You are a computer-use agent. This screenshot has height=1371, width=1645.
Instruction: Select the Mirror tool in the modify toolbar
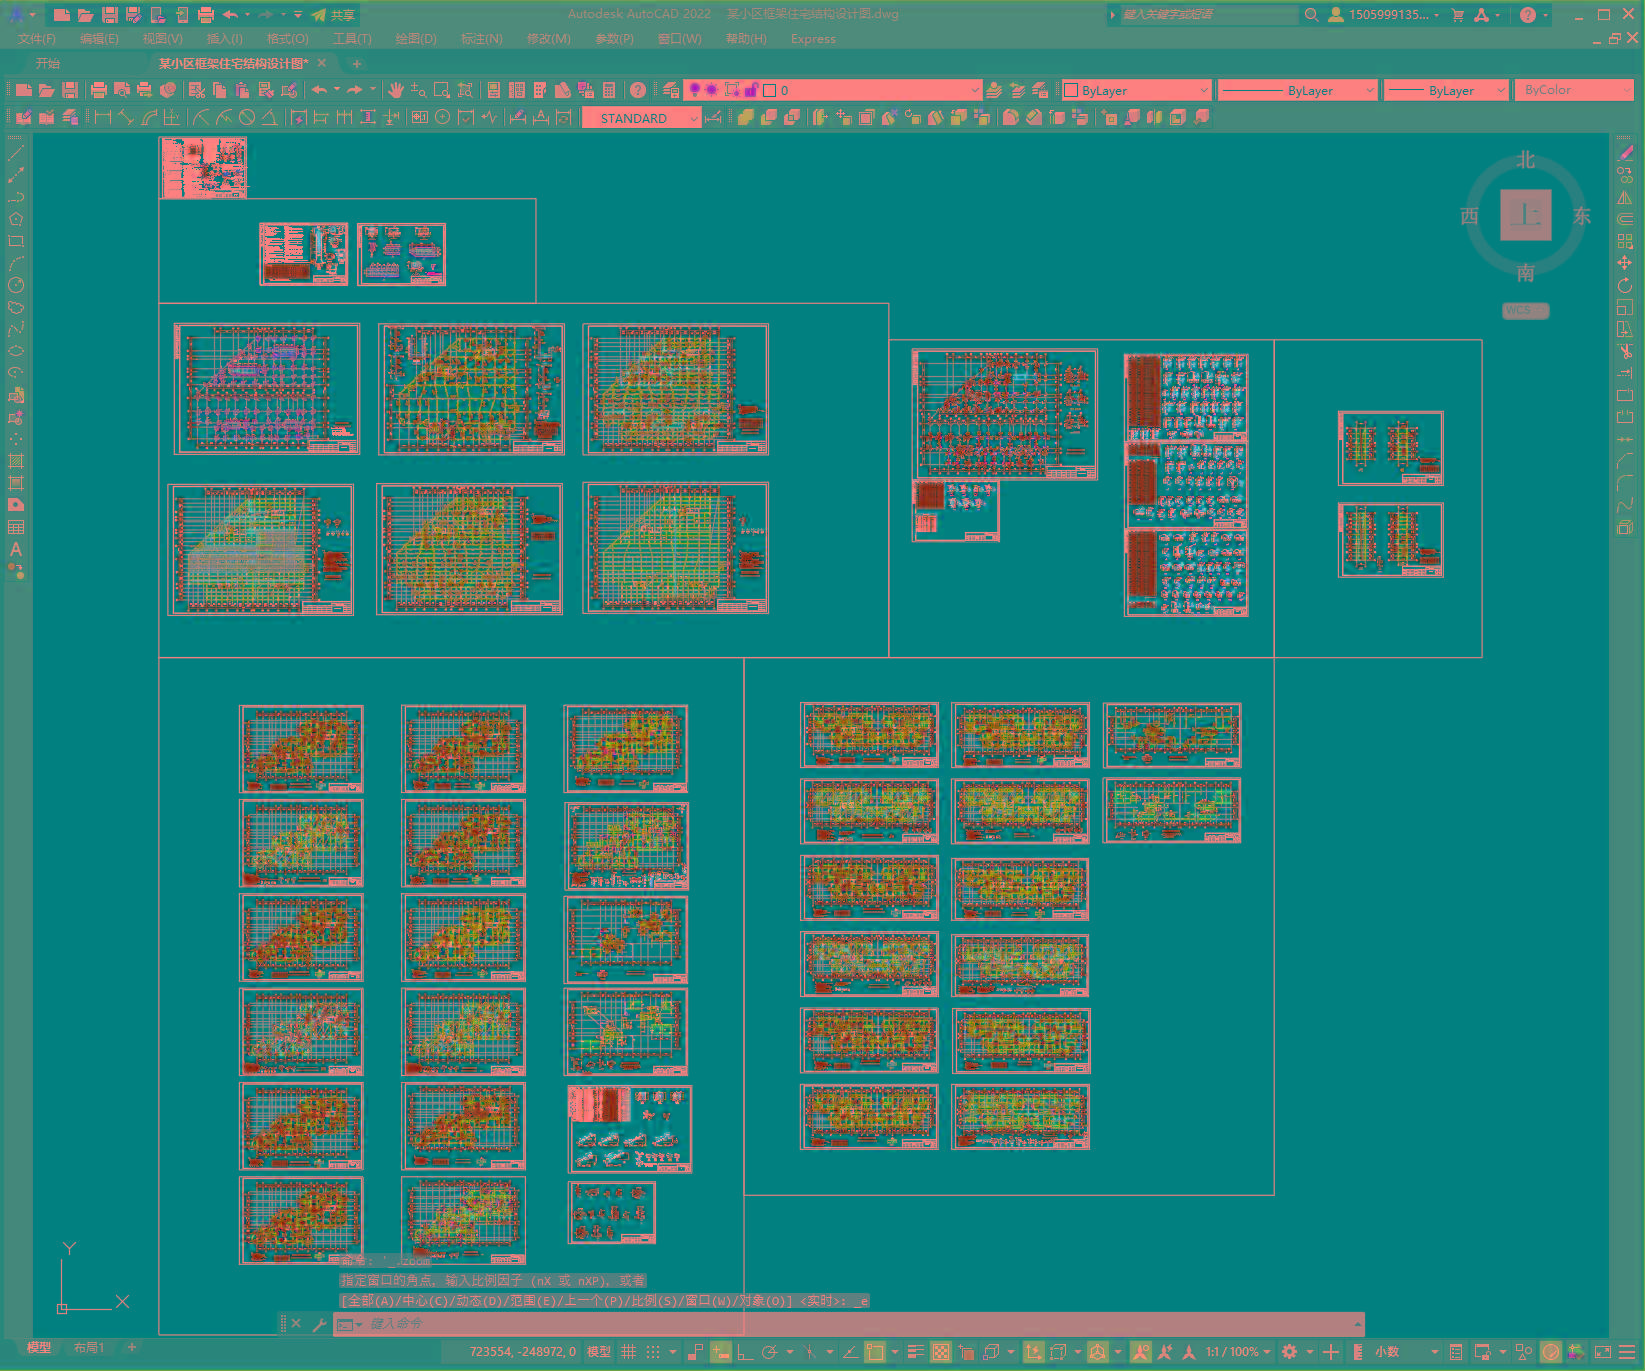point(1625,197)
